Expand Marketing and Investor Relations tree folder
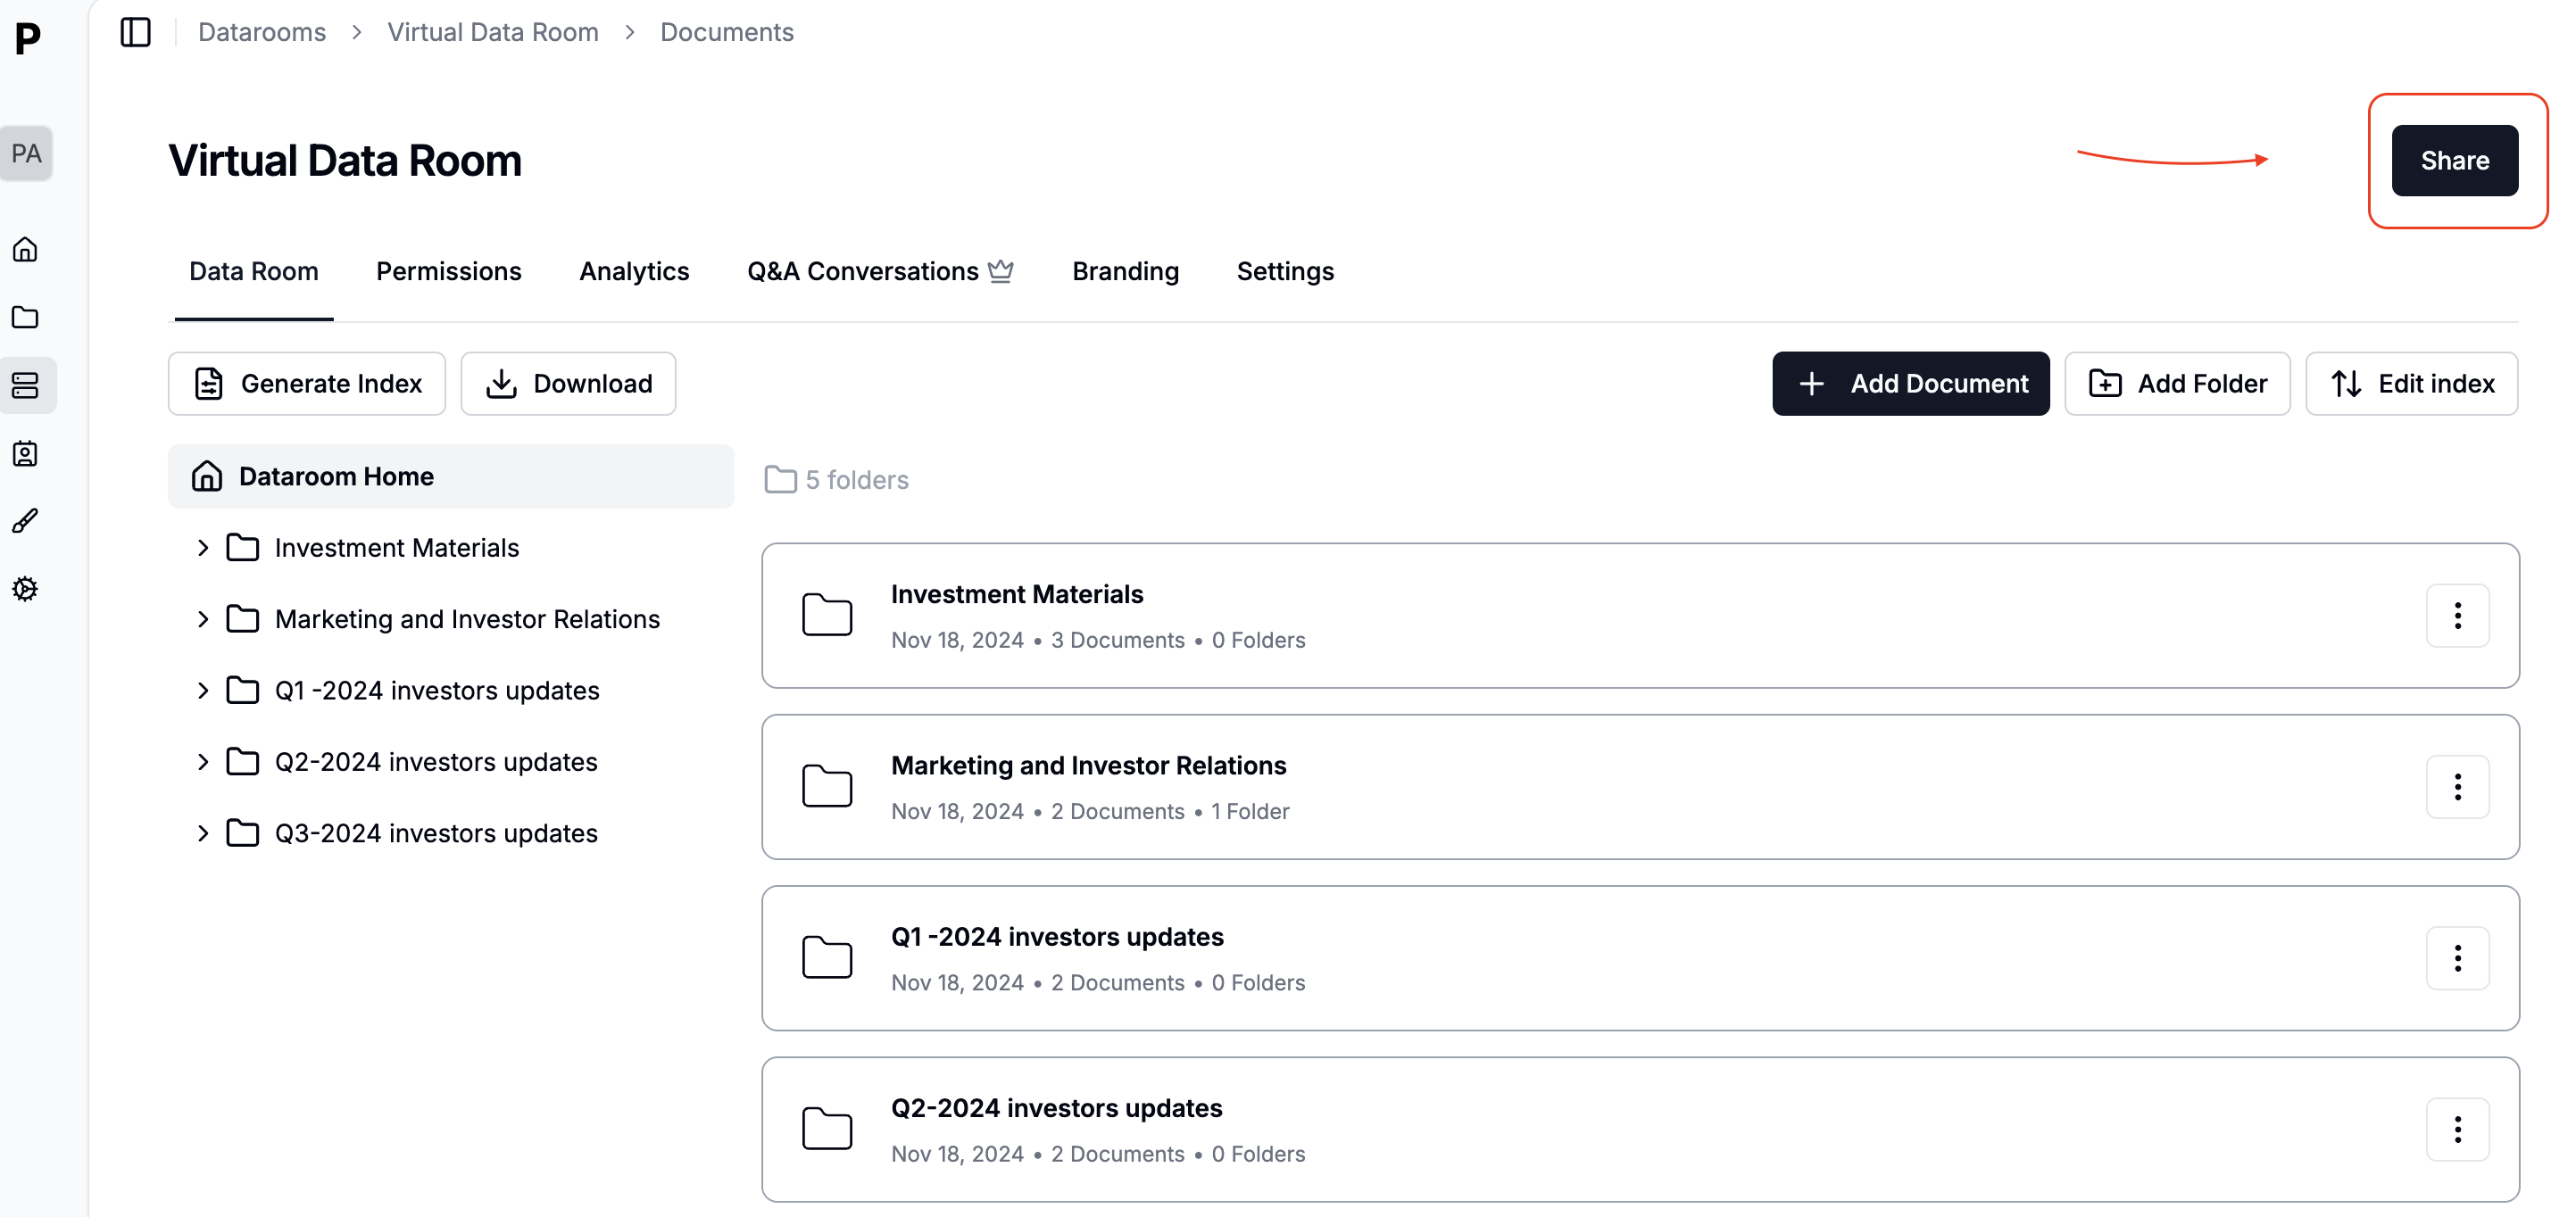This screenshot has width=2576, height=1217. (203, 619)
